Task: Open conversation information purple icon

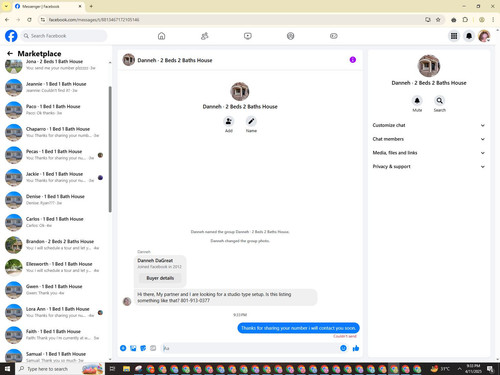Action: point(353,60)
